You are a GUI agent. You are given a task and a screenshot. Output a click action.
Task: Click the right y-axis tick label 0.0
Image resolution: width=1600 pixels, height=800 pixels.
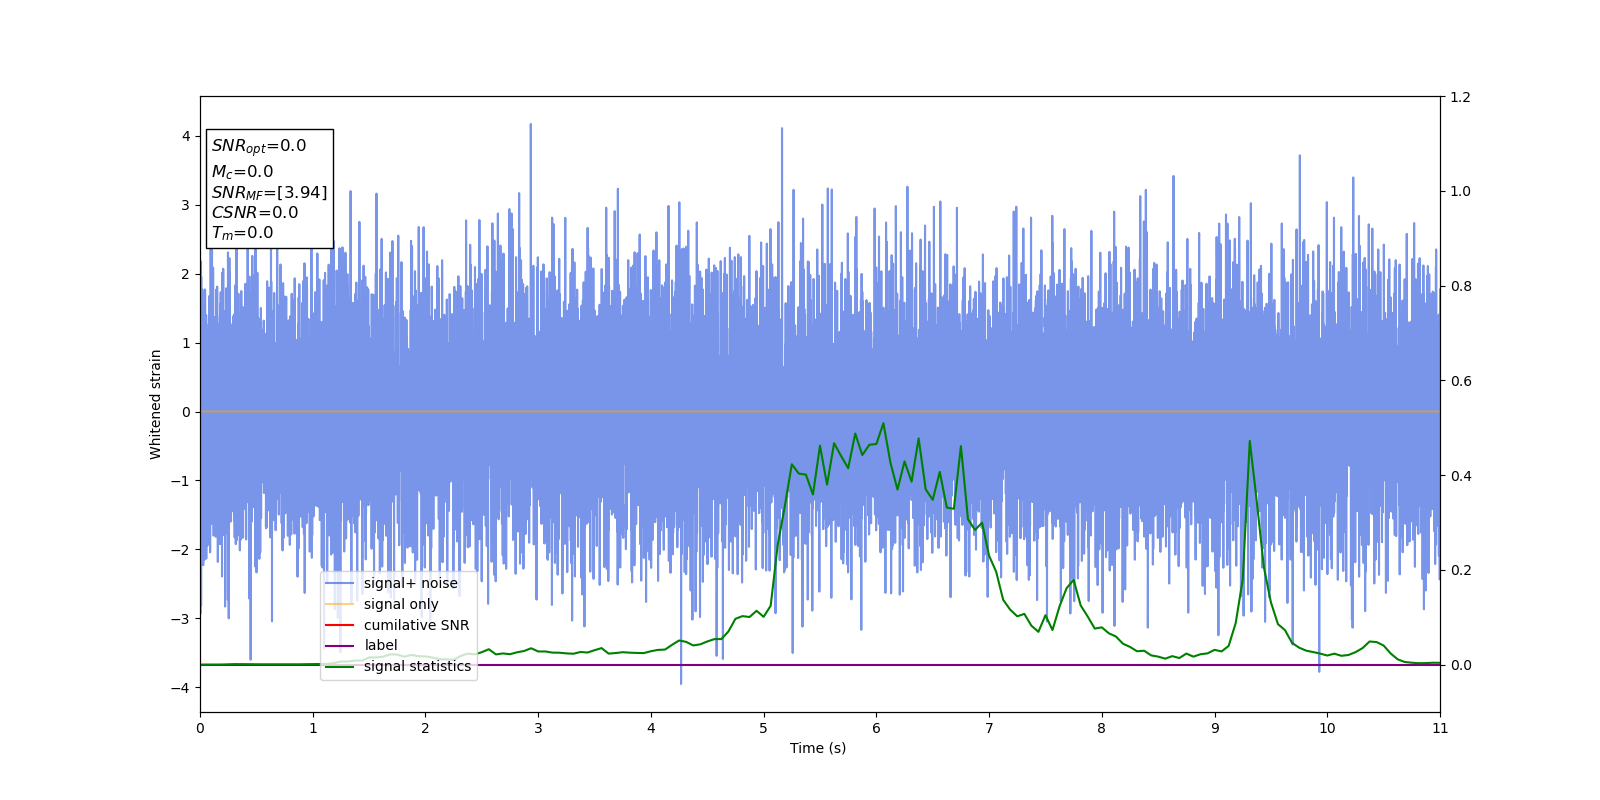point(1460,665)
